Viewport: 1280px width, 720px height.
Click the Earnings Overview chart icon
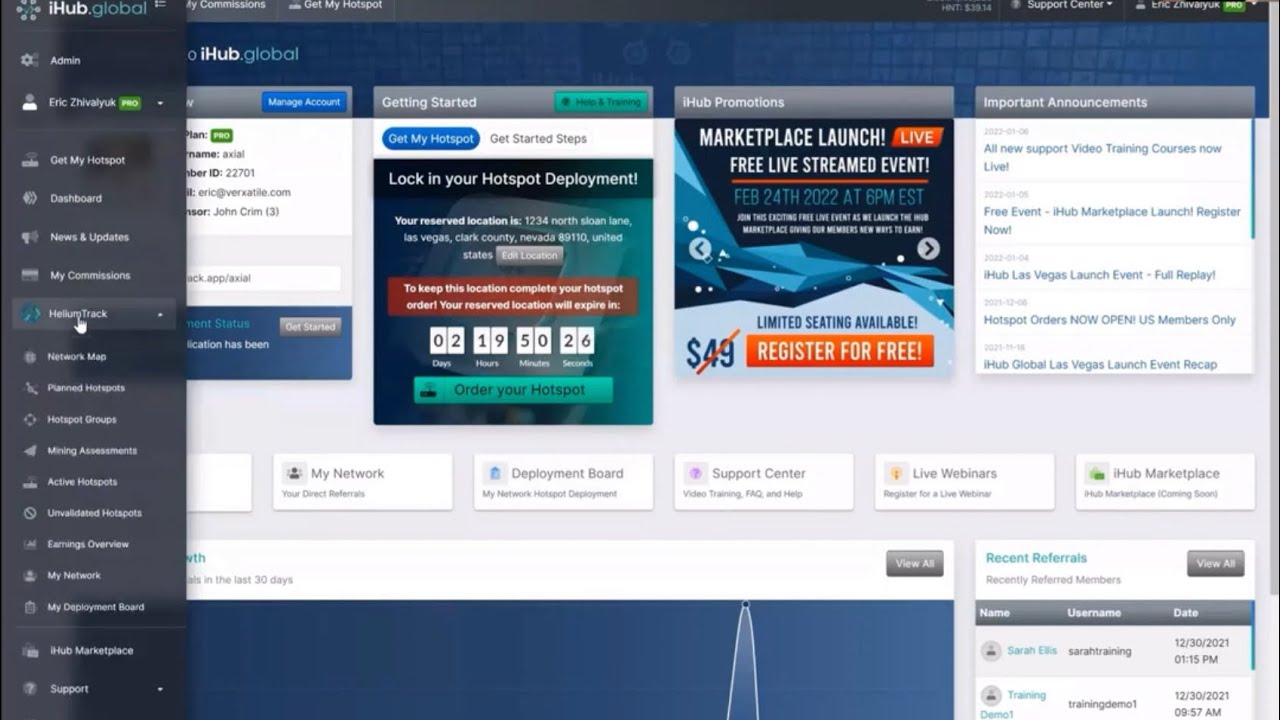pyautogui.click(x=29, y=544)
